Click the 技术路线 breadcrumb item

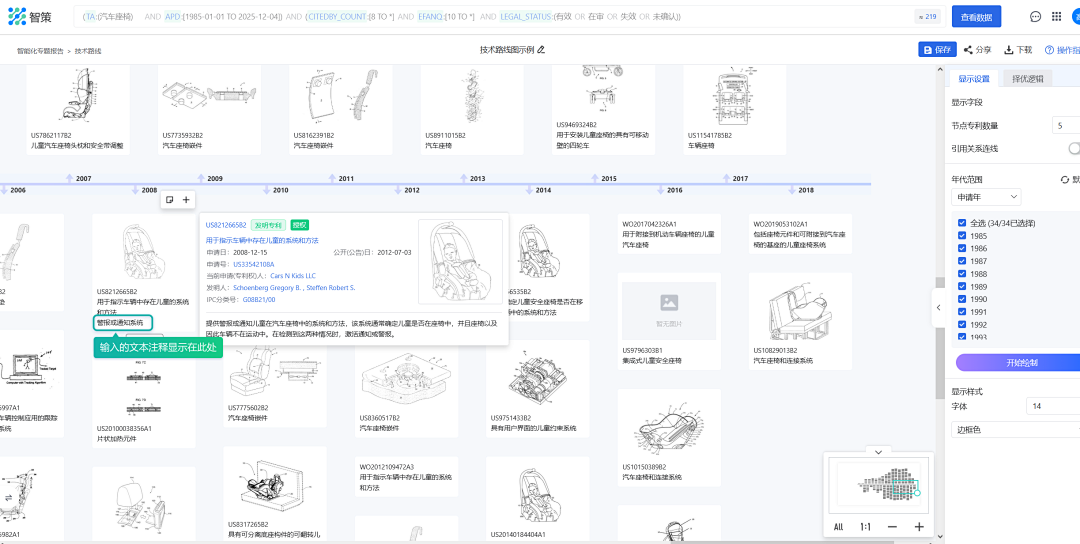88,51
